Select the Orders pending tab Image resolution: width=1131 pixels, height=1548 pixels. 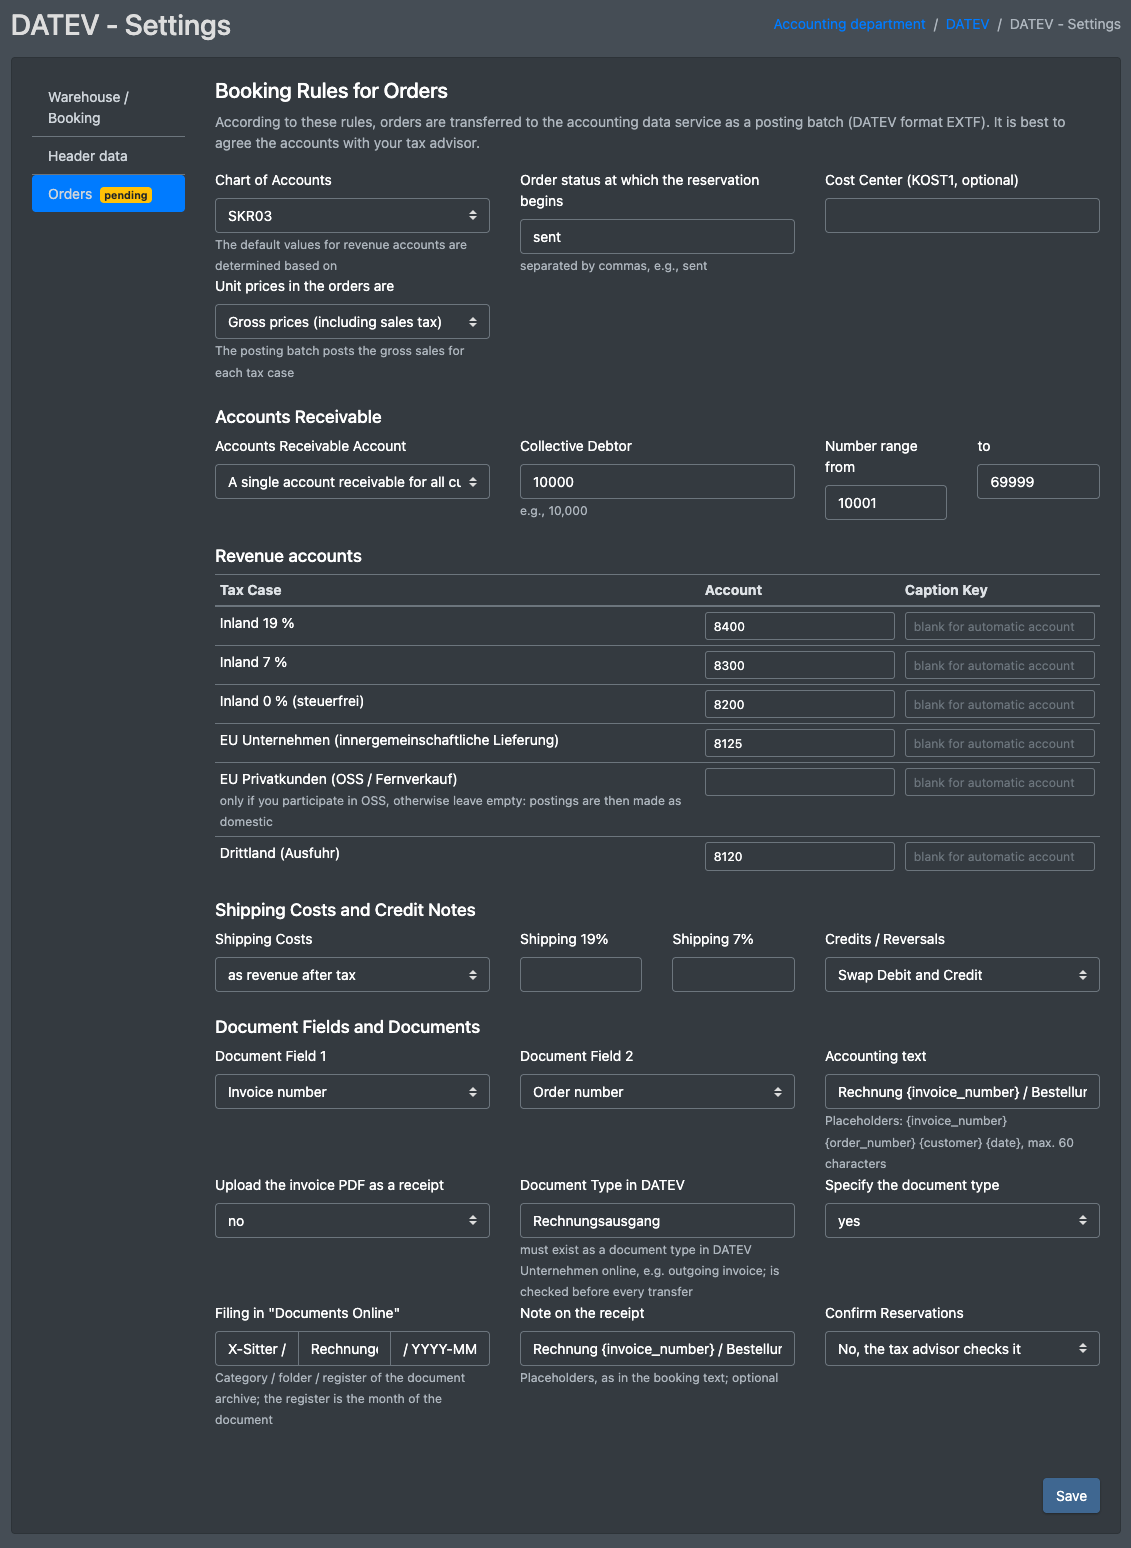[x=108, y=194]
